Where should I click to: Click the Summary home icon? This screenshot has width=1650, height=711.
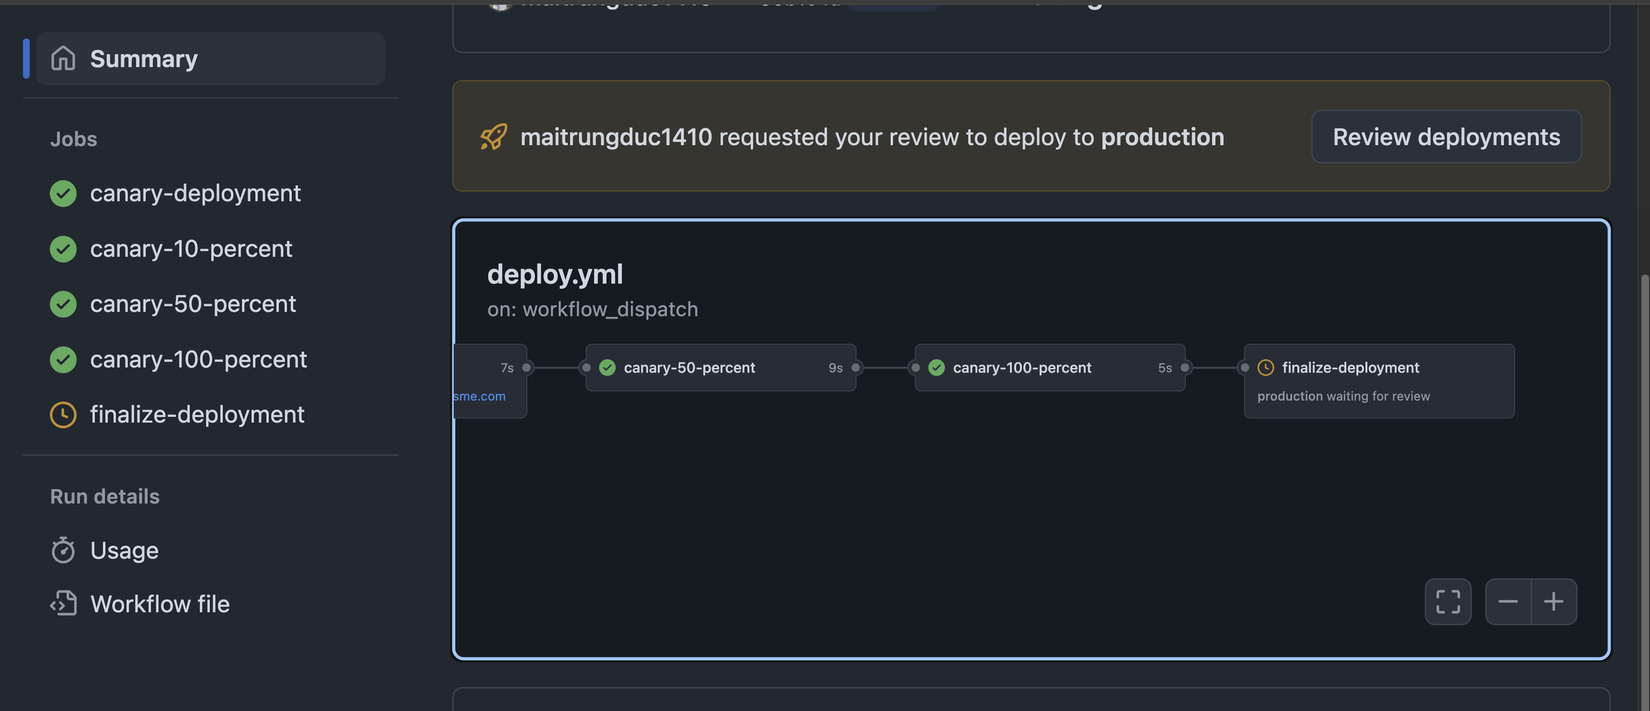click(63, 59)
